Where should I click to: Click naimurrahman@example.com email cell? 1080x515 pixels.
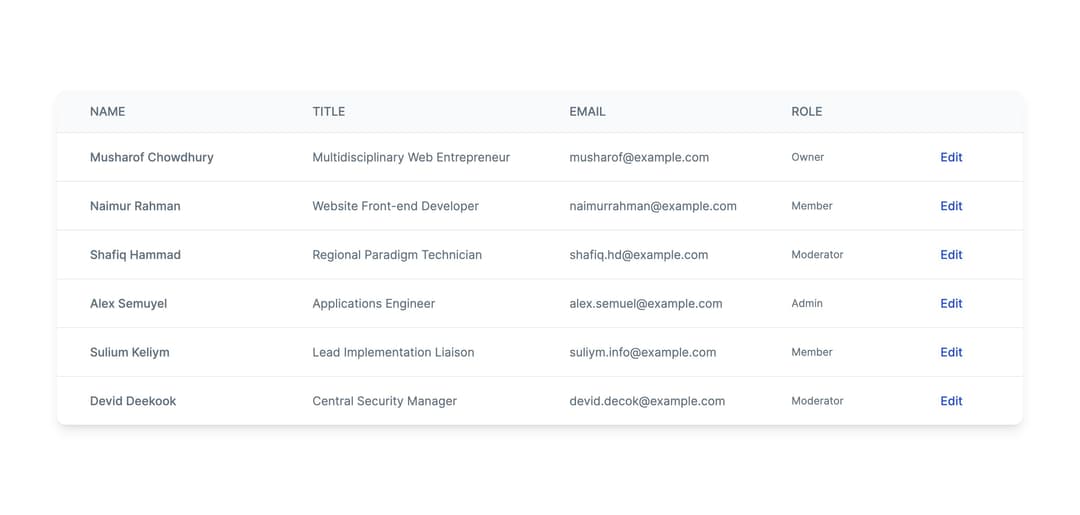pyautogui.click(x=652, y=206)
